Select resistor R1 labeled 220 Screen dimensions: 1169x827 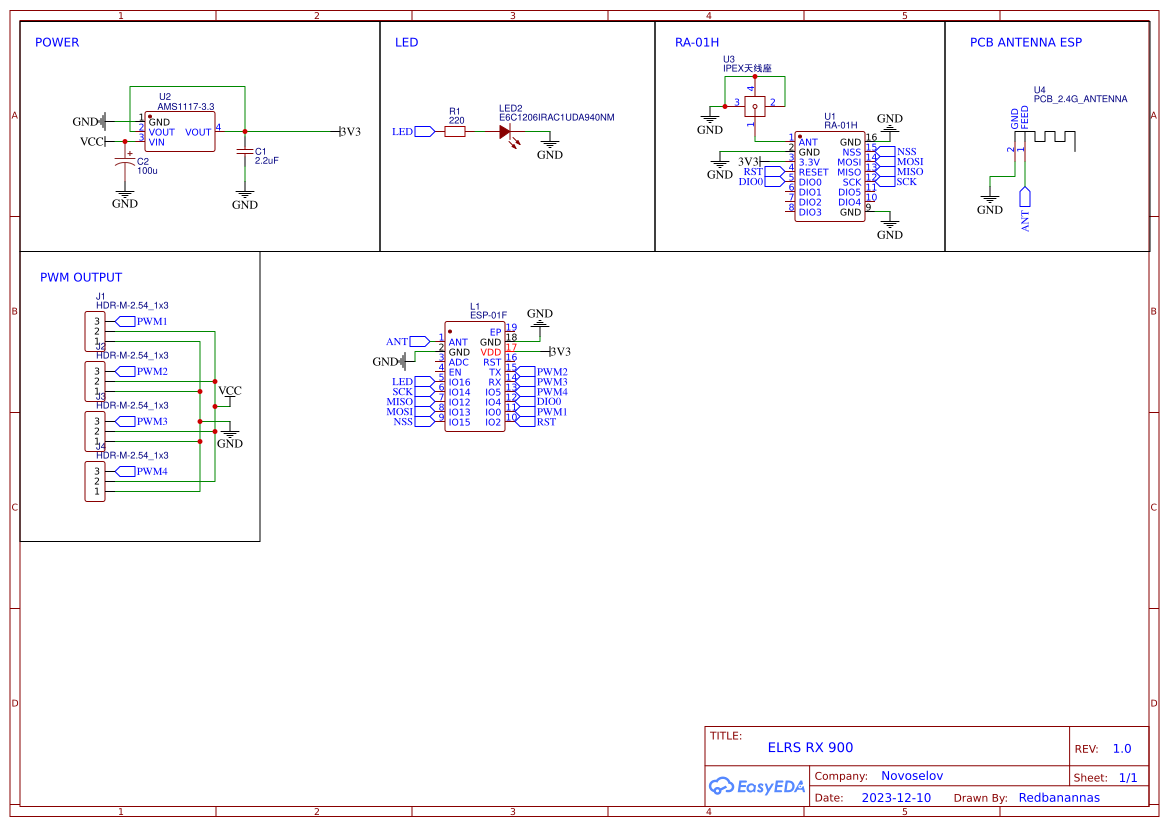455,131
